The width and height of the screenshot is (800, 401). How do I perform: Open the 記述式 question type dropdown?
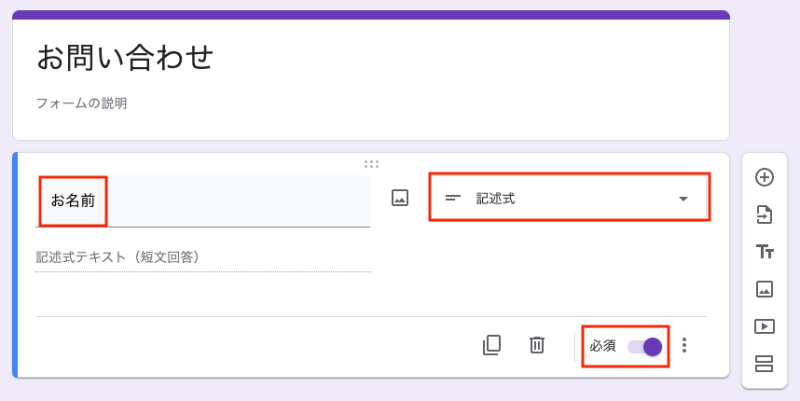pyautogui.click(x=568, y=198)
